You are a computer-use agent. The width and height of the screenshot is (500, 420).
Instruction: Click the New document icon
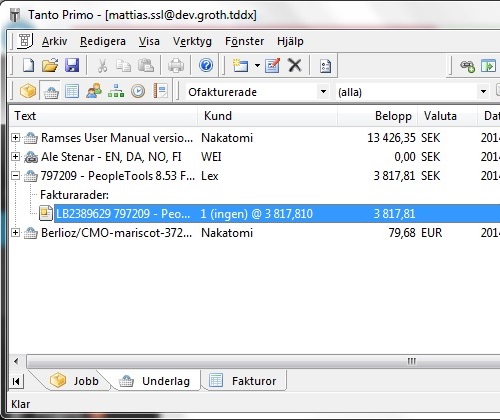[28, 65]
